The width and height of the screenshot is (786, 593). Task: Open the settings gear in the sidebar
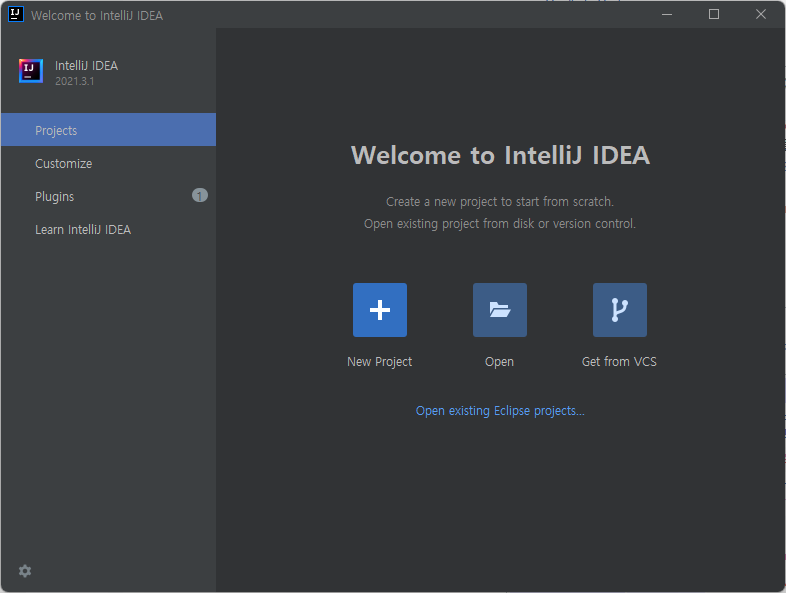25,571
